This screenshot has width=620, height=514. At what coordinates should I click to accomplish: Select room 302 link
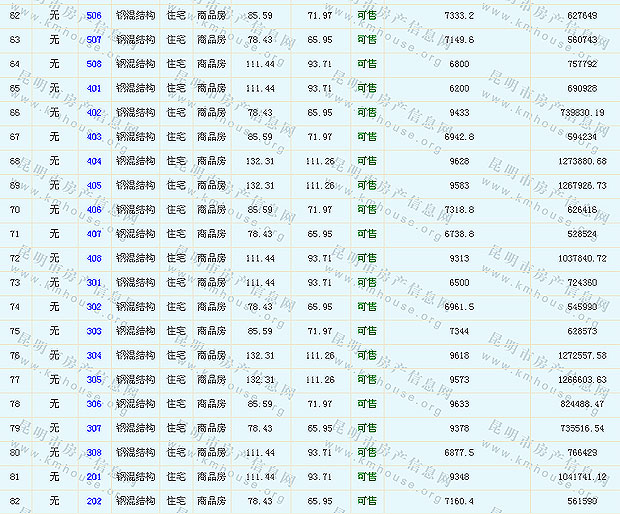(x=94, y=307)
